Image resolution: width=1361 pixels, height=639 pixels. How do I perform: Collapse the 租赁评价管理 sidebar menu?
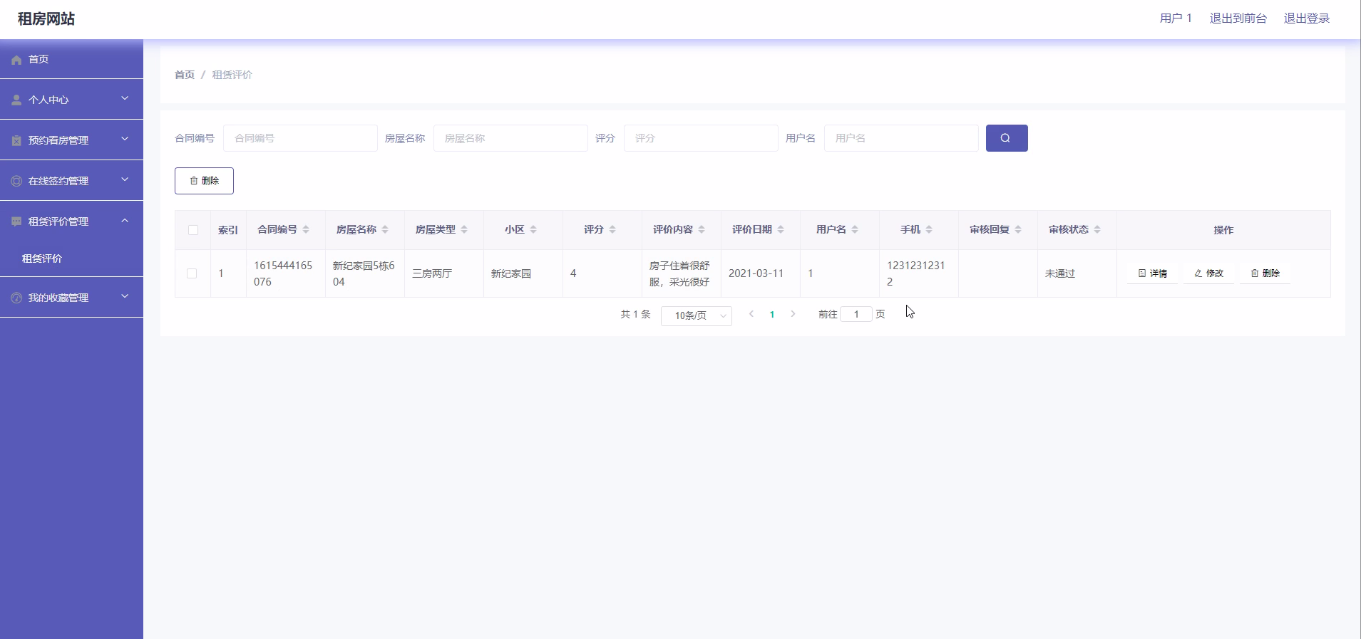click(x=71, y=221)
